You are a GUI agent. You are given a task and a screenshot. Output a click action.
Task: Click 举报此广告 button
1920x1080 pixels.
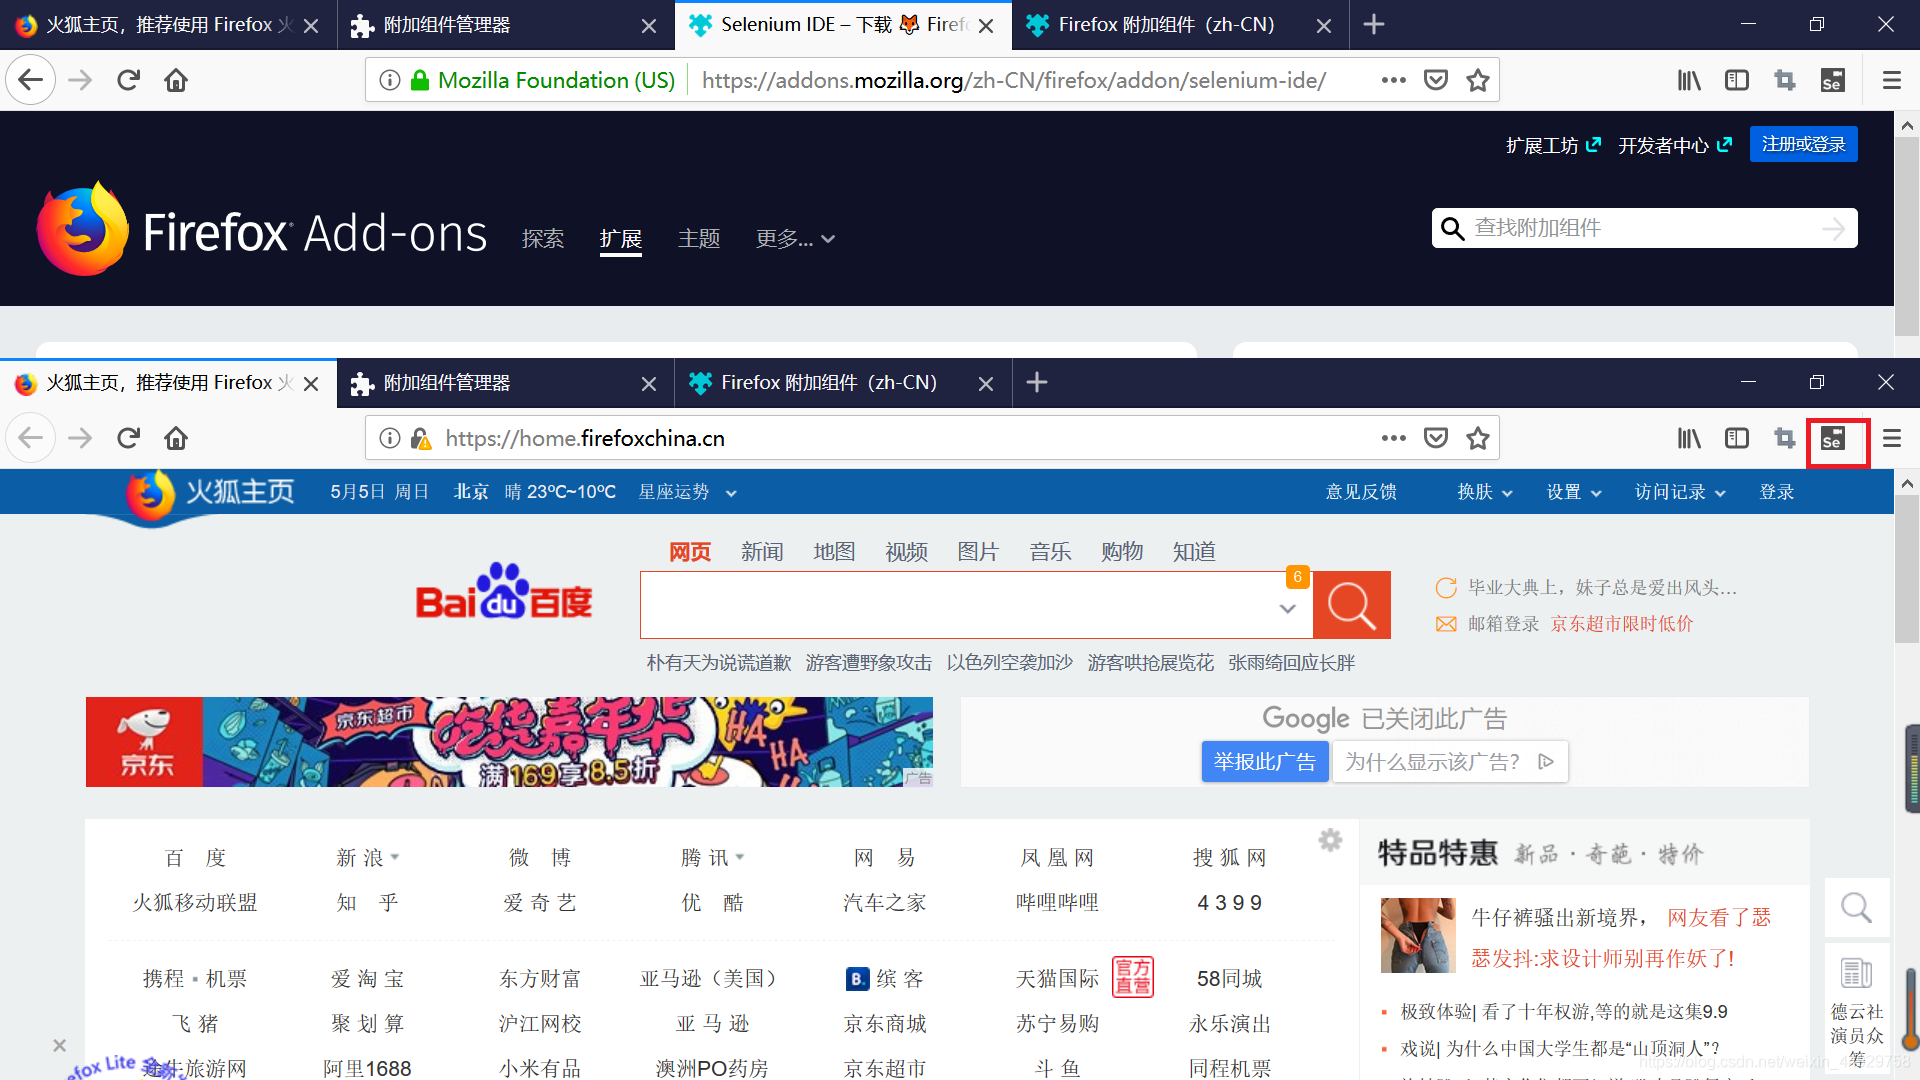1265,762
